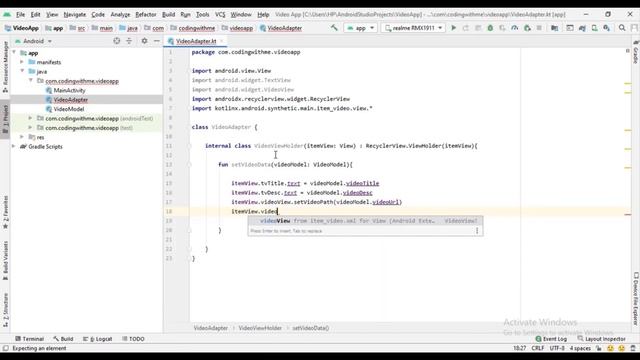Run the app with the green play button
The height and width of the screenshot is (360, 640).
pos(453,28)
